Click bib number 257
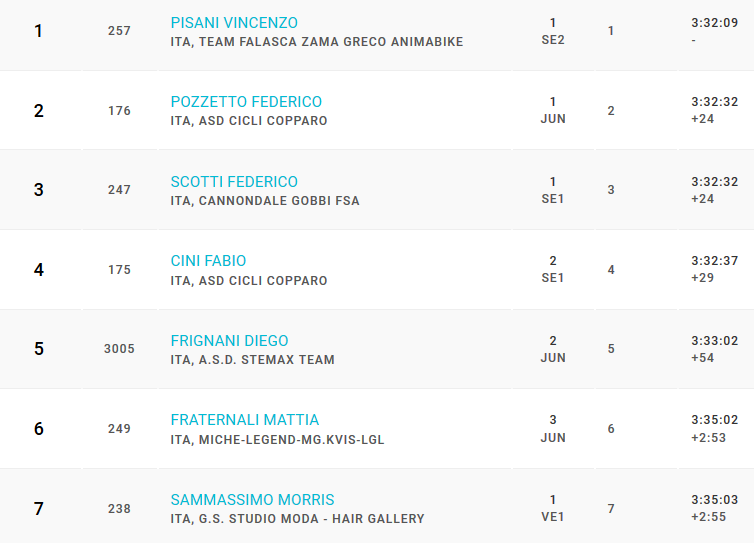The width and height of the screenshot is (754, 543). 119,31
